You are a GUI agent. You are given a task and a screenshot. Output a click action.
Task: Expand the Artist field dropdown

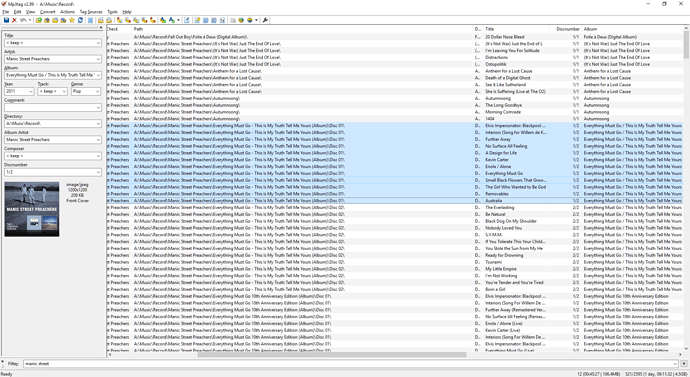pos(98,59)
